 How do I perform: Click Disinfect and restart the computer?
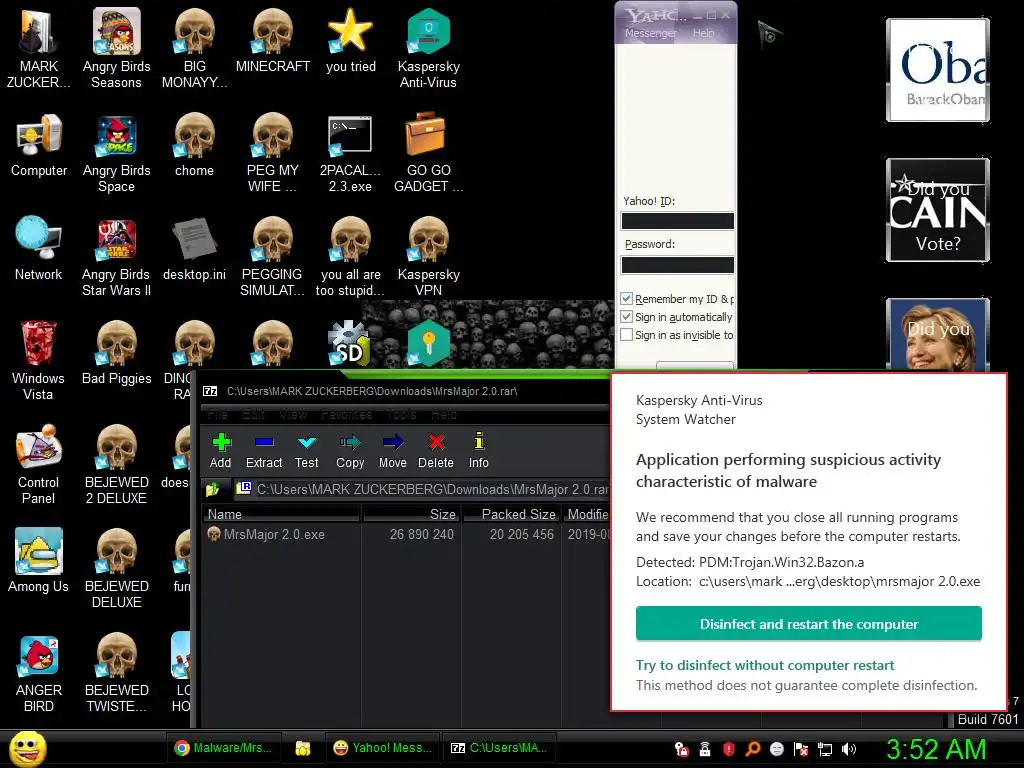pos(808,624)
